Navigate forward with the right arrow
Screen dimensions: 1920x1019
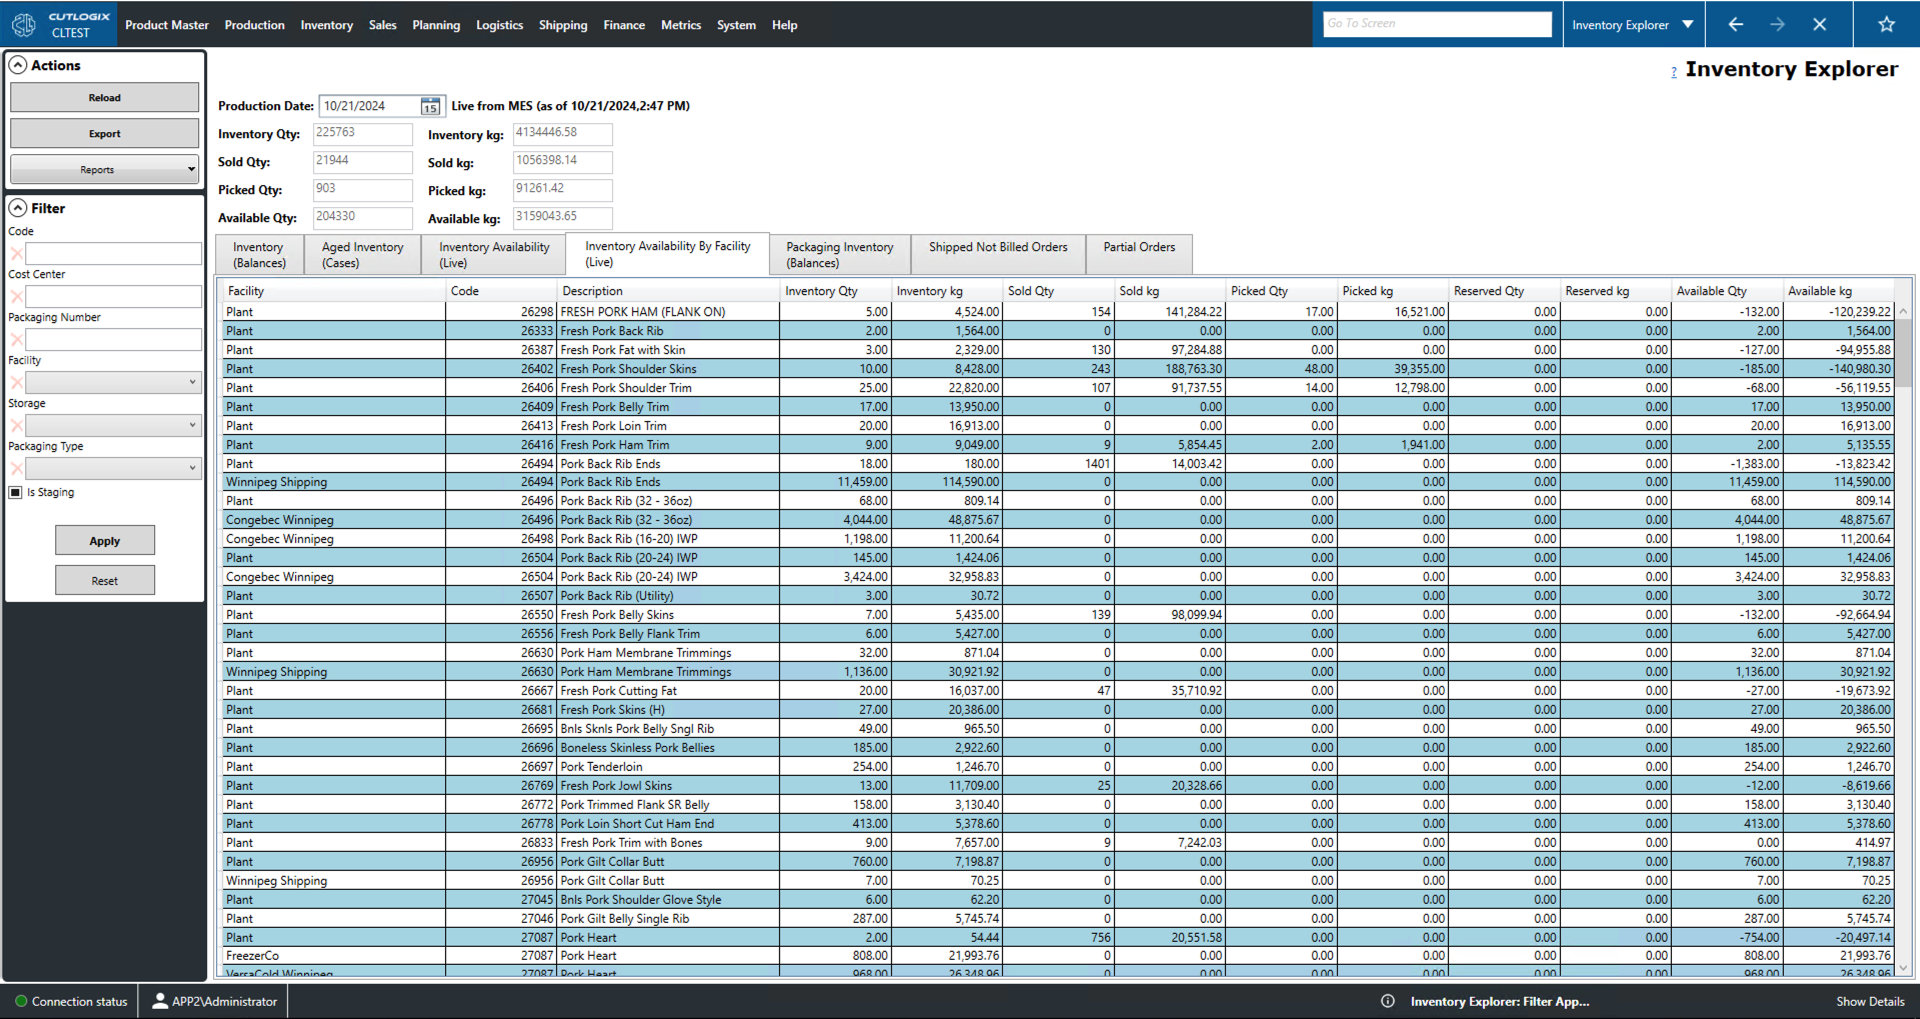(x=1777, y=25)
